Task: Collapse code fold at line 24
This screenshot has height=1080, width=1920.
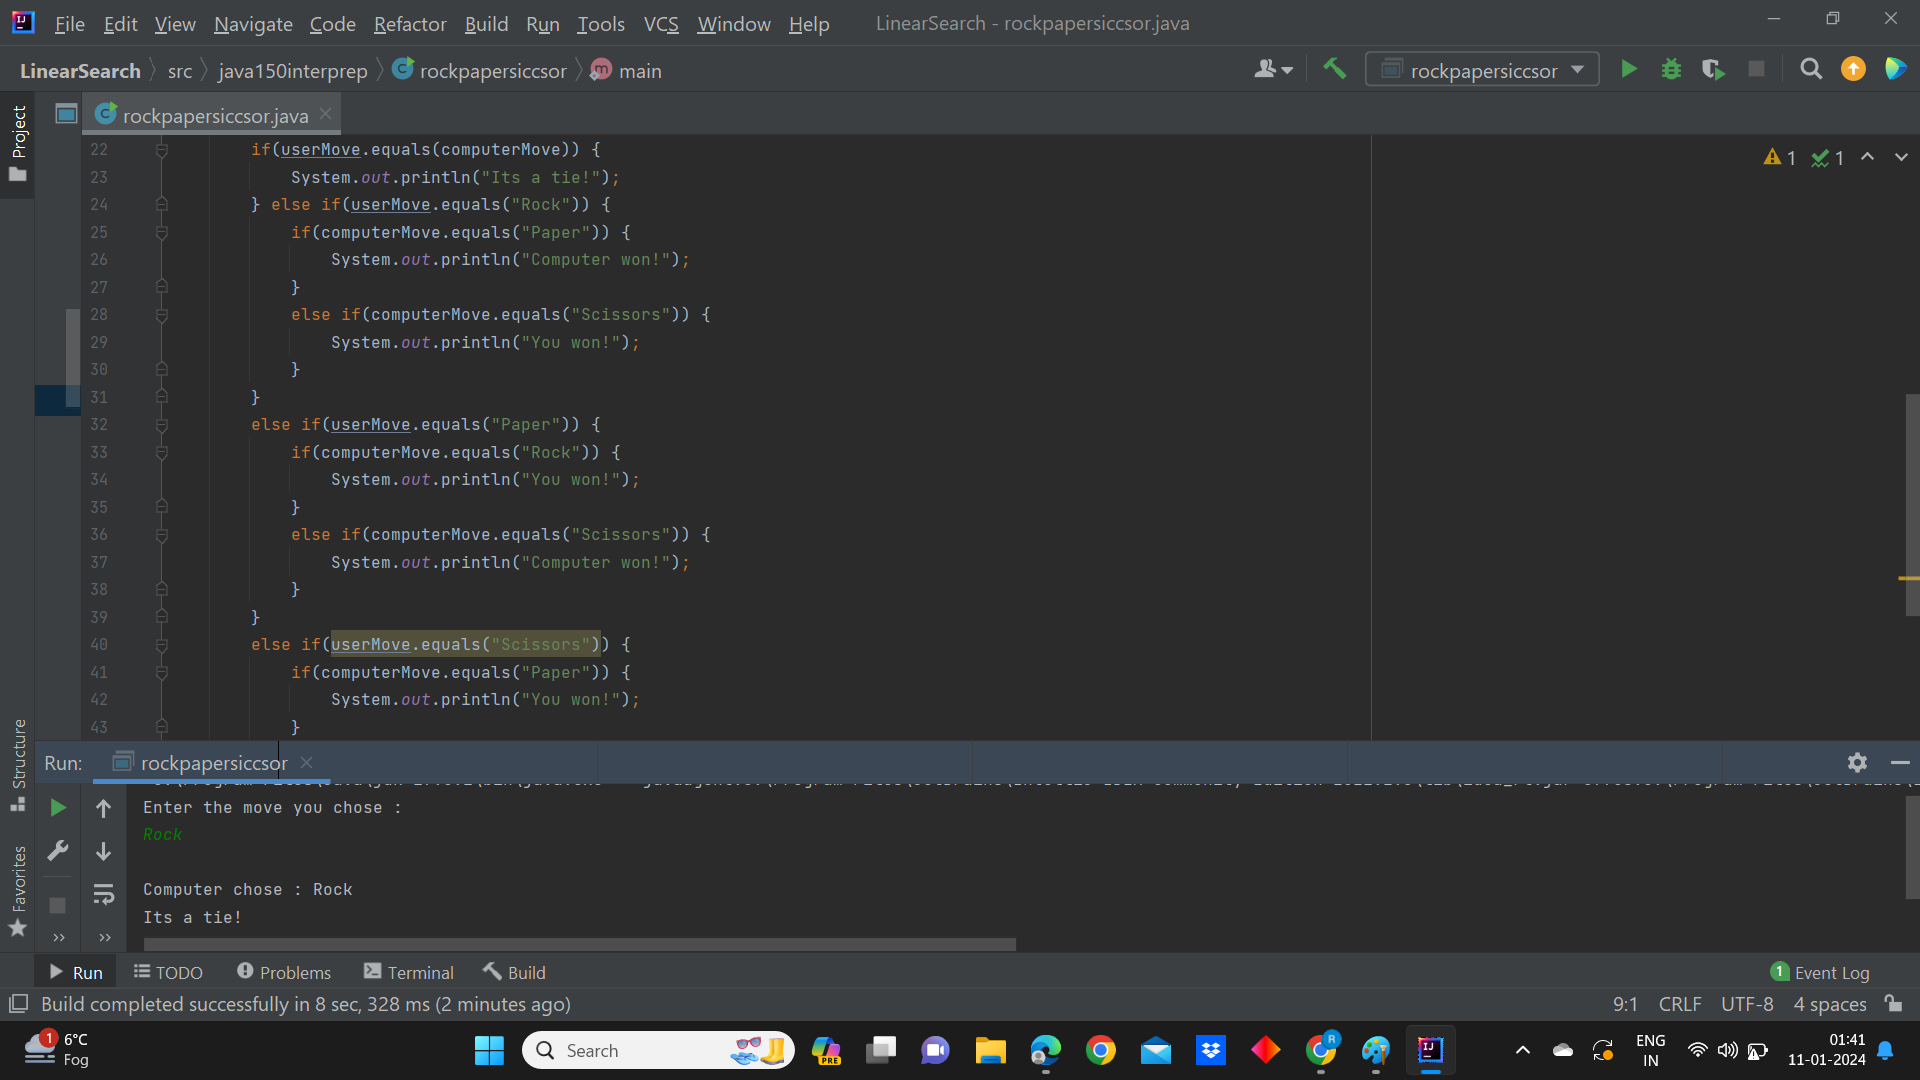Action: point(161,205)
